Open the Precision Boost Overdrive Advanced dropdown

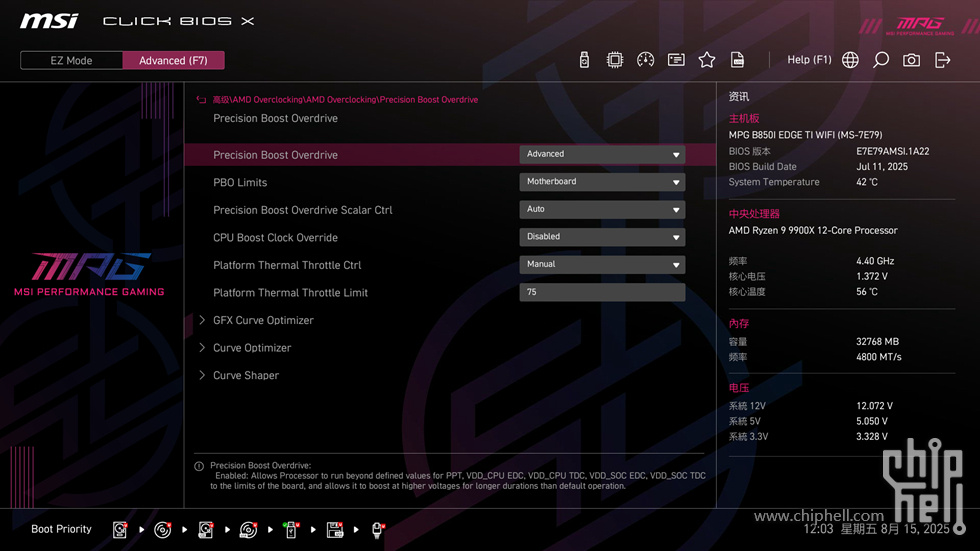[602, 154]
